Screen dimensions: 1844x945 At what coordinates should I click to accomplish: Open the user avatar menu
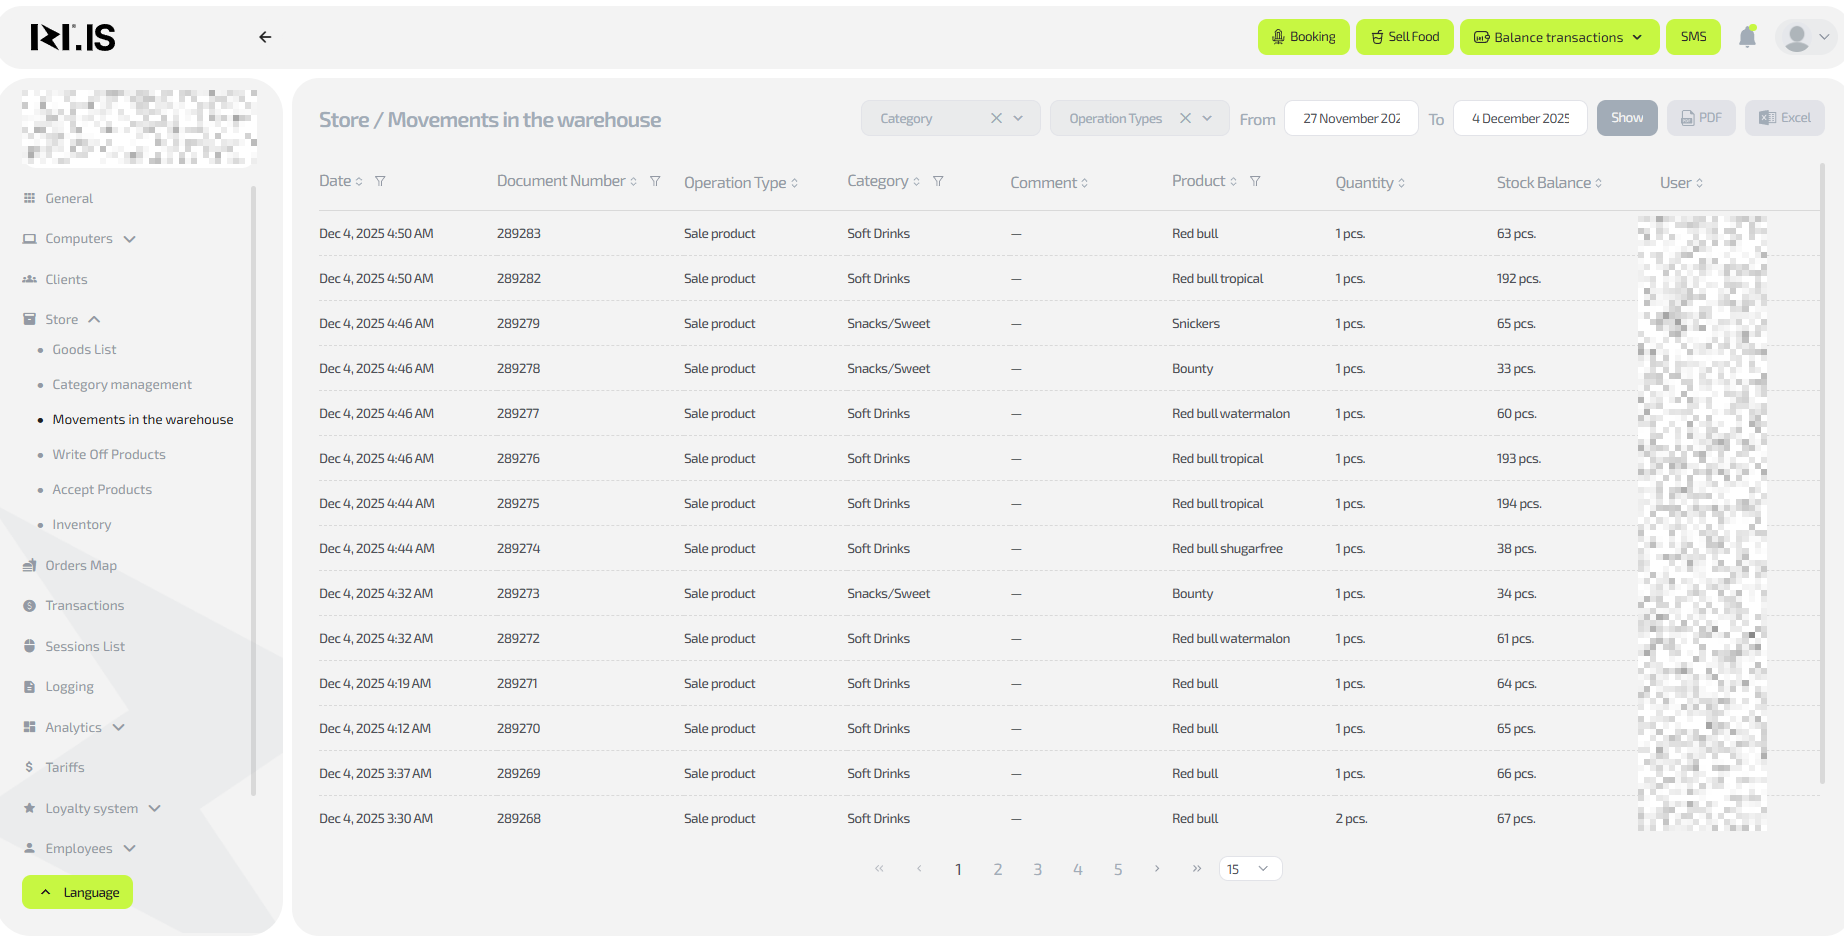click(1807, 37)
